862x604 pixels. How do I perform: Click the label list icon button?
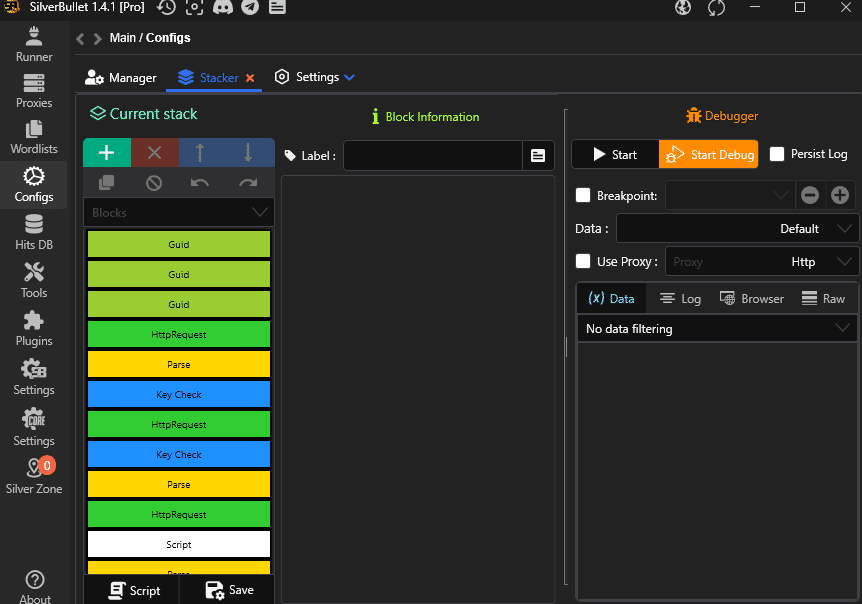pos(538,156)
